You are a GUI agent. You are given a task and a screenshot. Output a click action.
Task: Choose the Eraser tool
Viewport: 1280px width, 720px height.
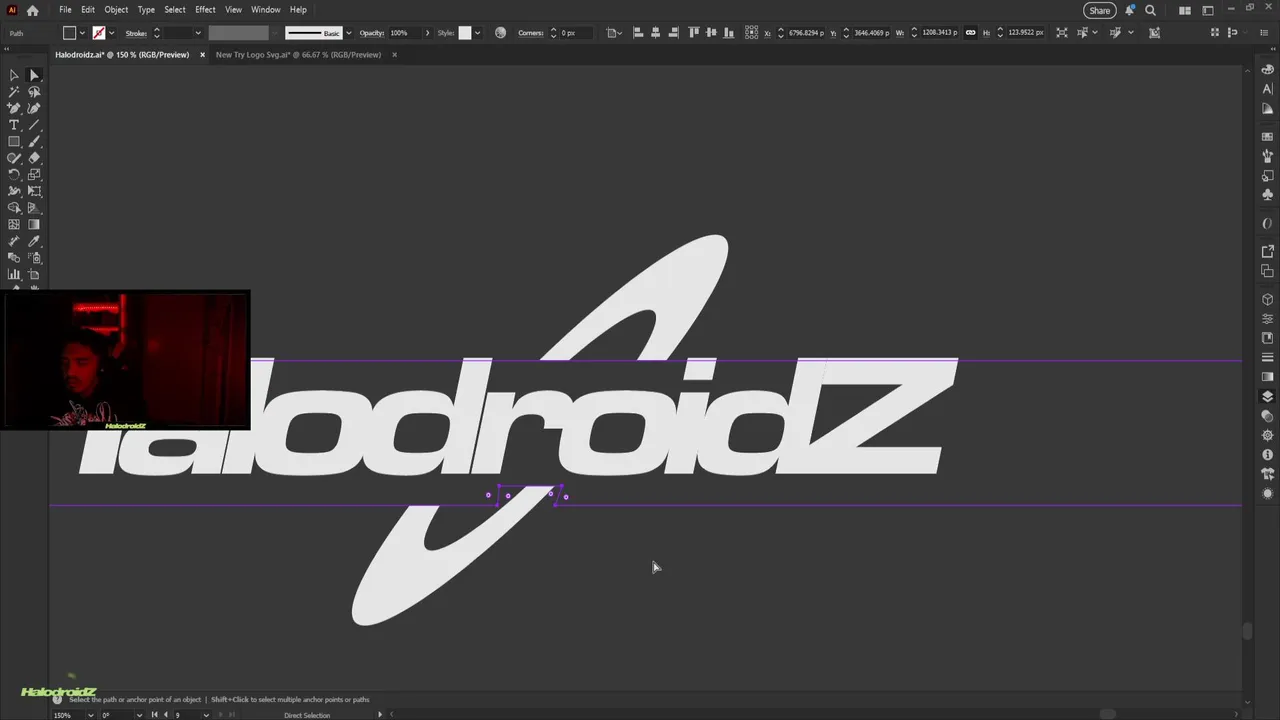[x=34, y=158]
